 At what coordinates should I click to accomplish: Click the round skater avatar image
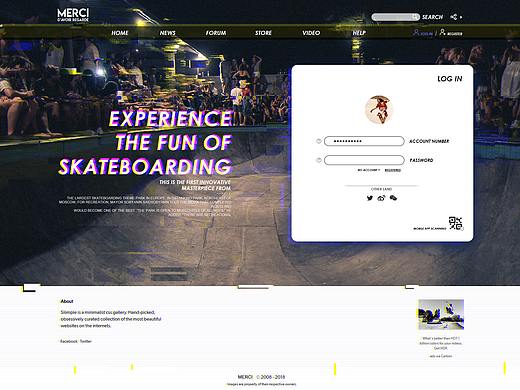click(x=379, y=110)
